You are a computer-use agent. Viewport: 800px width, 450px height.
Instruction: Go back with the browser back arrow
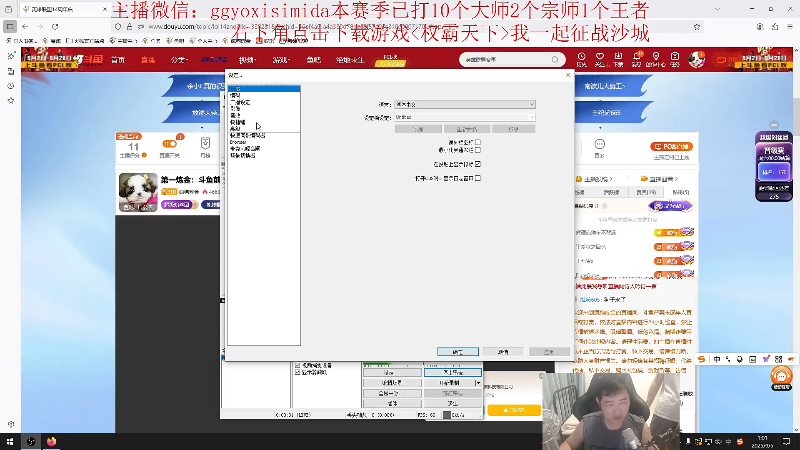point(25,27)
